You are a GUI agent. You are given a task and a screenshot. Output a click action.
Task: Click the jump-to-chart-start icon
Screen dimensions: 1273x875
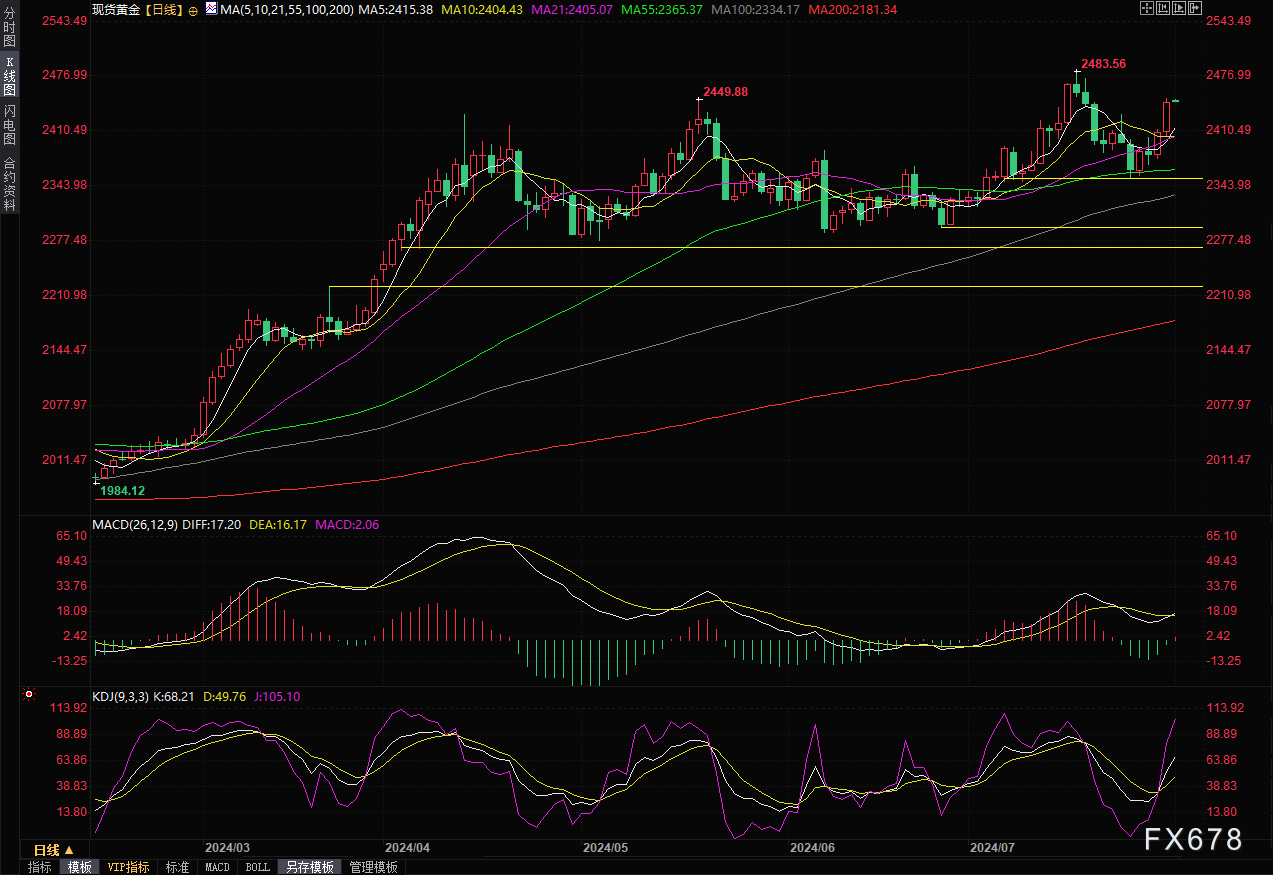[1164, 8]
